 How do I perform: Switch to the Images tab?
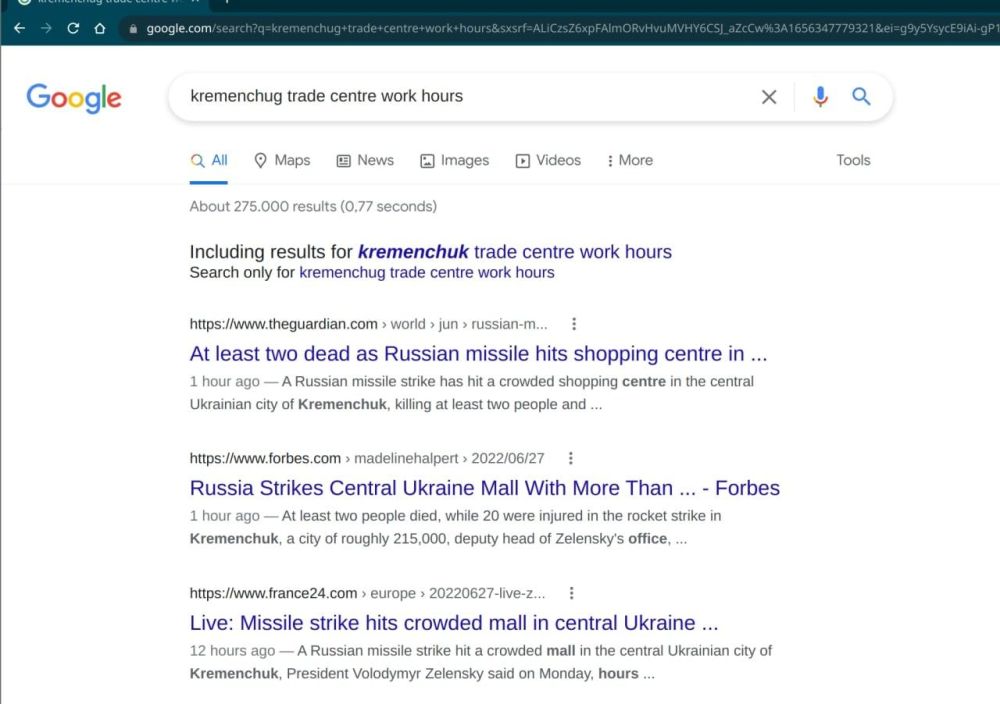tap(454, 160)
